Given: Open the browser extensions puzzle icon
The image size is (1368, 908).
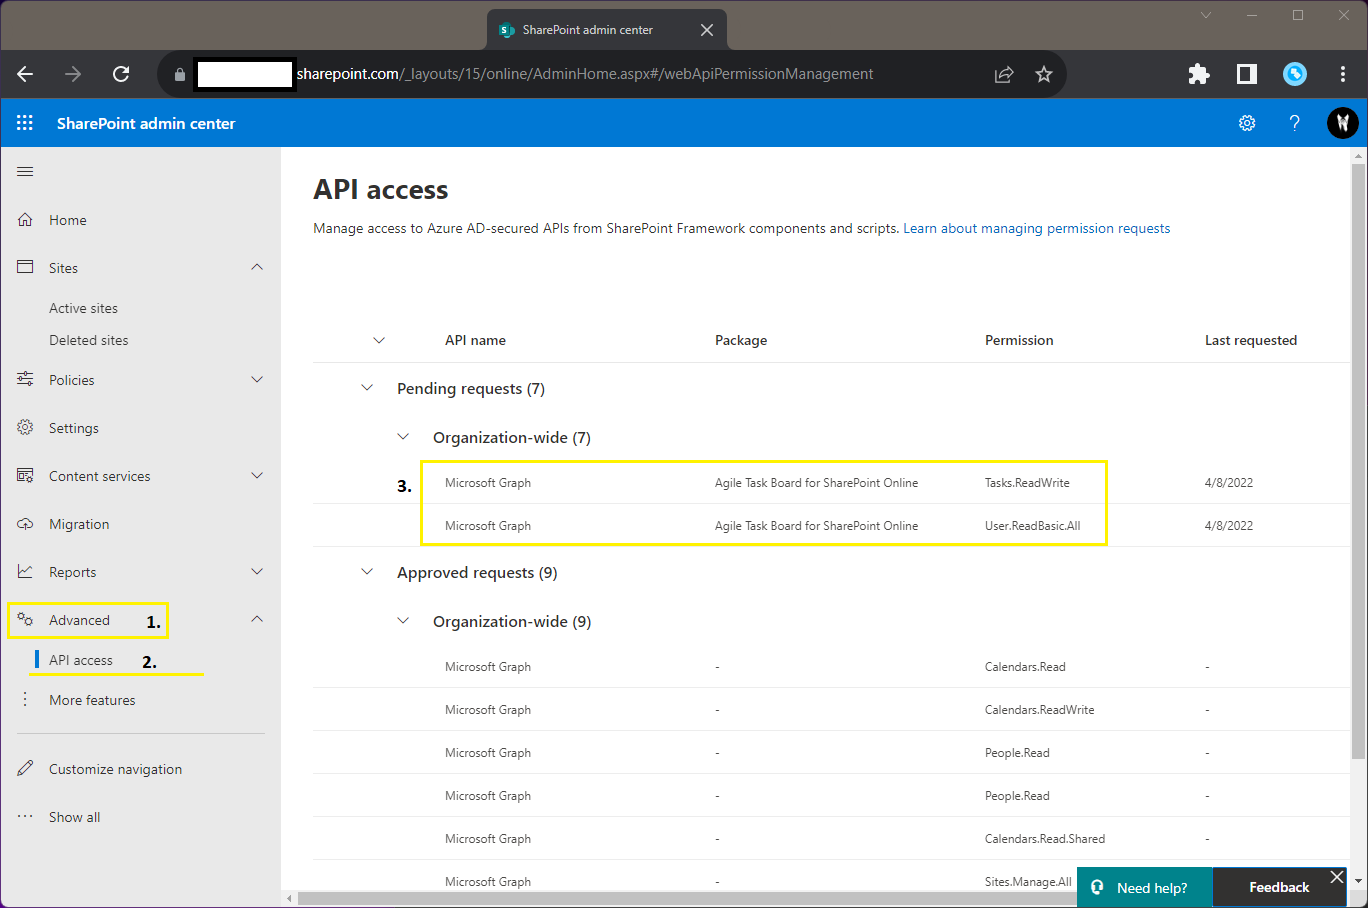Looking at the screenshot, I should point(1199,74).
